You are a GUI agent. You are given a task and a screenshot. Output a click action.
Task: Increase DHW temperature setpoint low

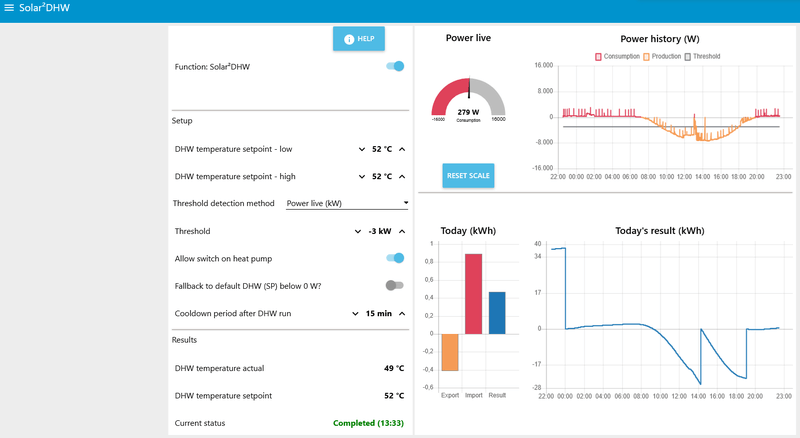402,150
